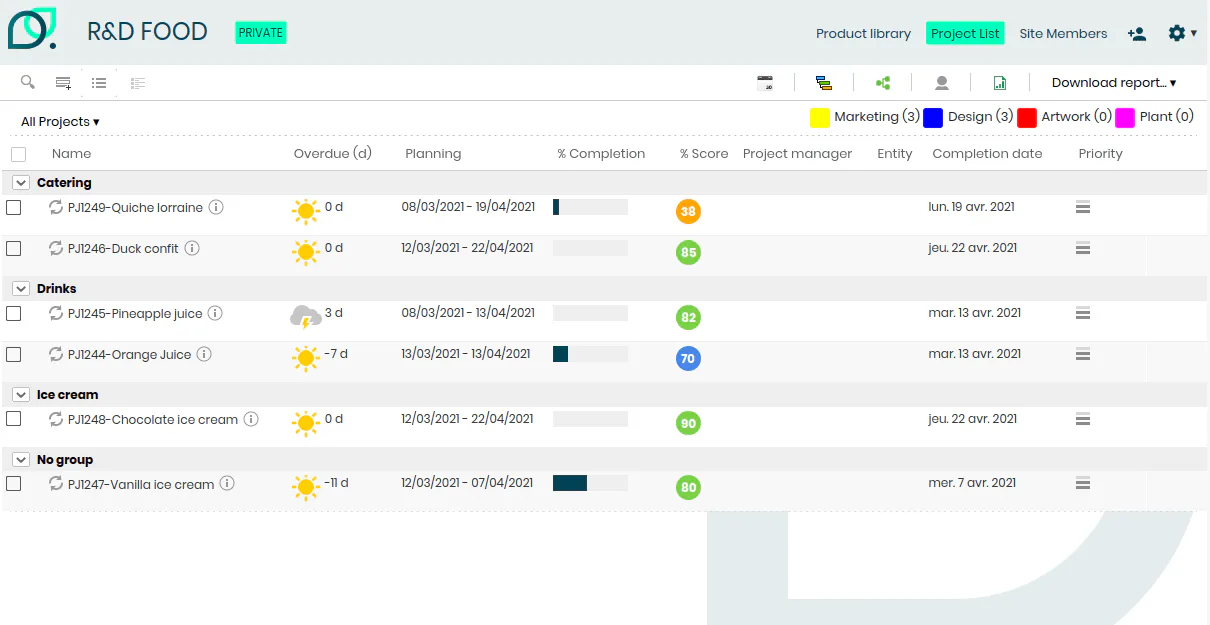Click the priority icon for Duck confit

click(x=1082, y=248)
